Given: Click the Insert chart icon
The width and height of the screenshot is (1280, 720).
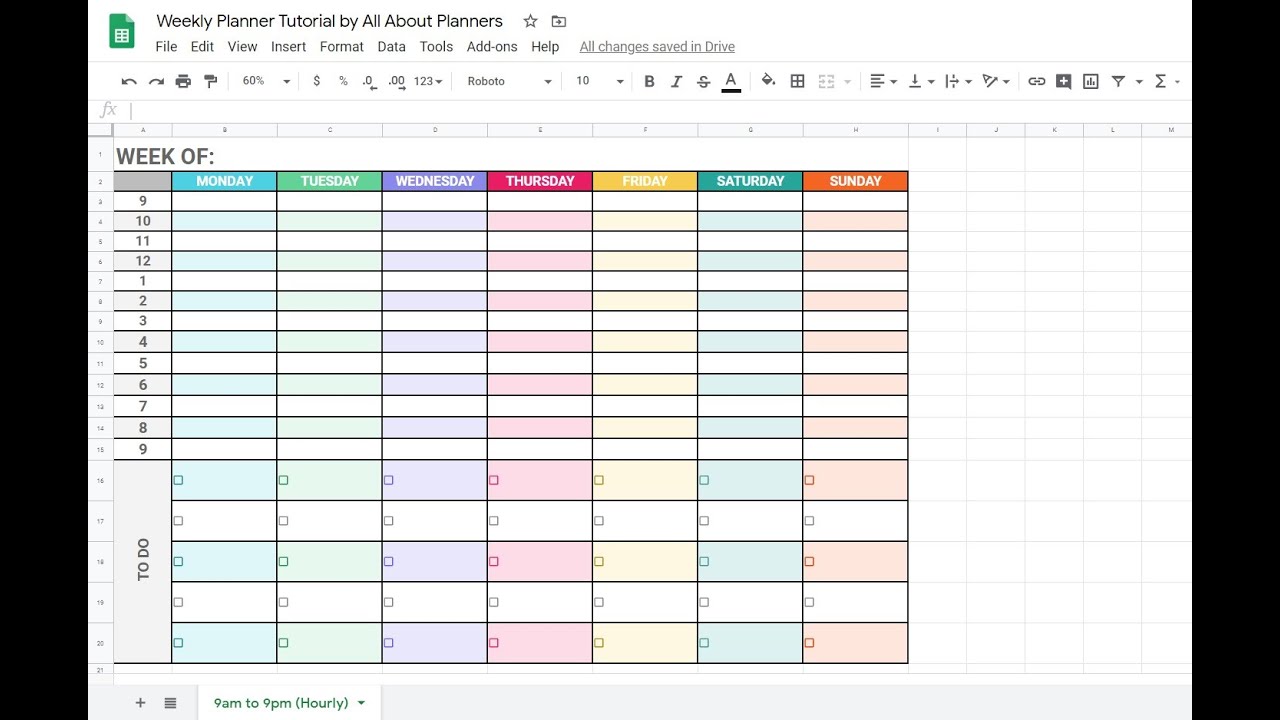Looking at the screenshot, I should coord(1091,81).
